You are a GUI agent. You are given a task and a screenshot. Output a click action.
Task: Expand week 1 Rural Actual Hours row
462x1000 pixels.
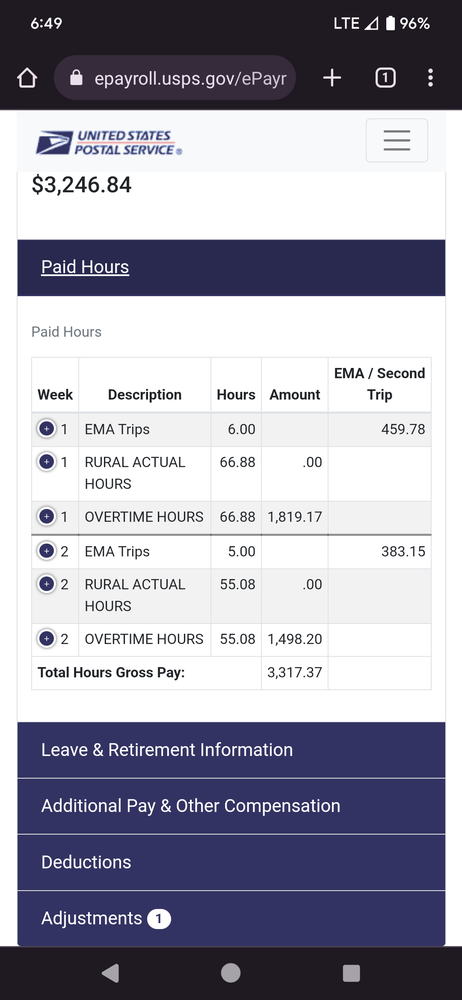pyautogui.click(x=46, y=462)
